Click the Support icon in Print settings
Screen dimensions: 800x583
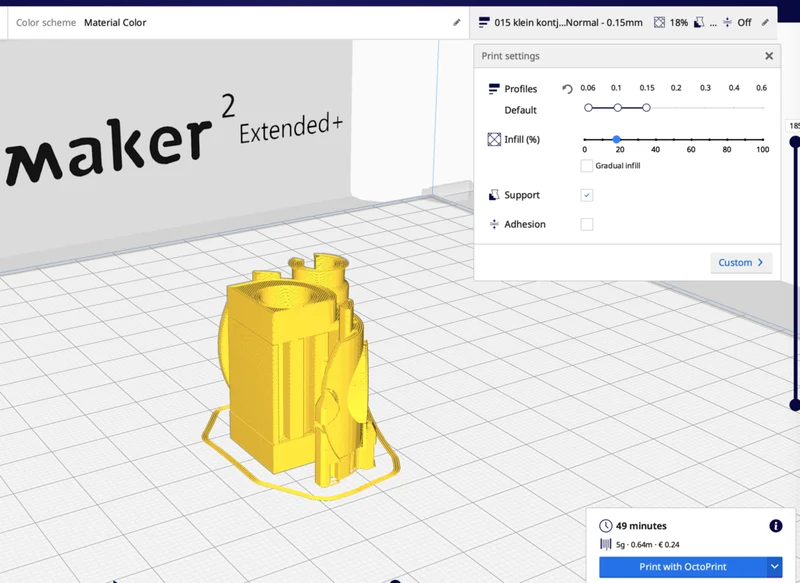(x=493, y=195)
